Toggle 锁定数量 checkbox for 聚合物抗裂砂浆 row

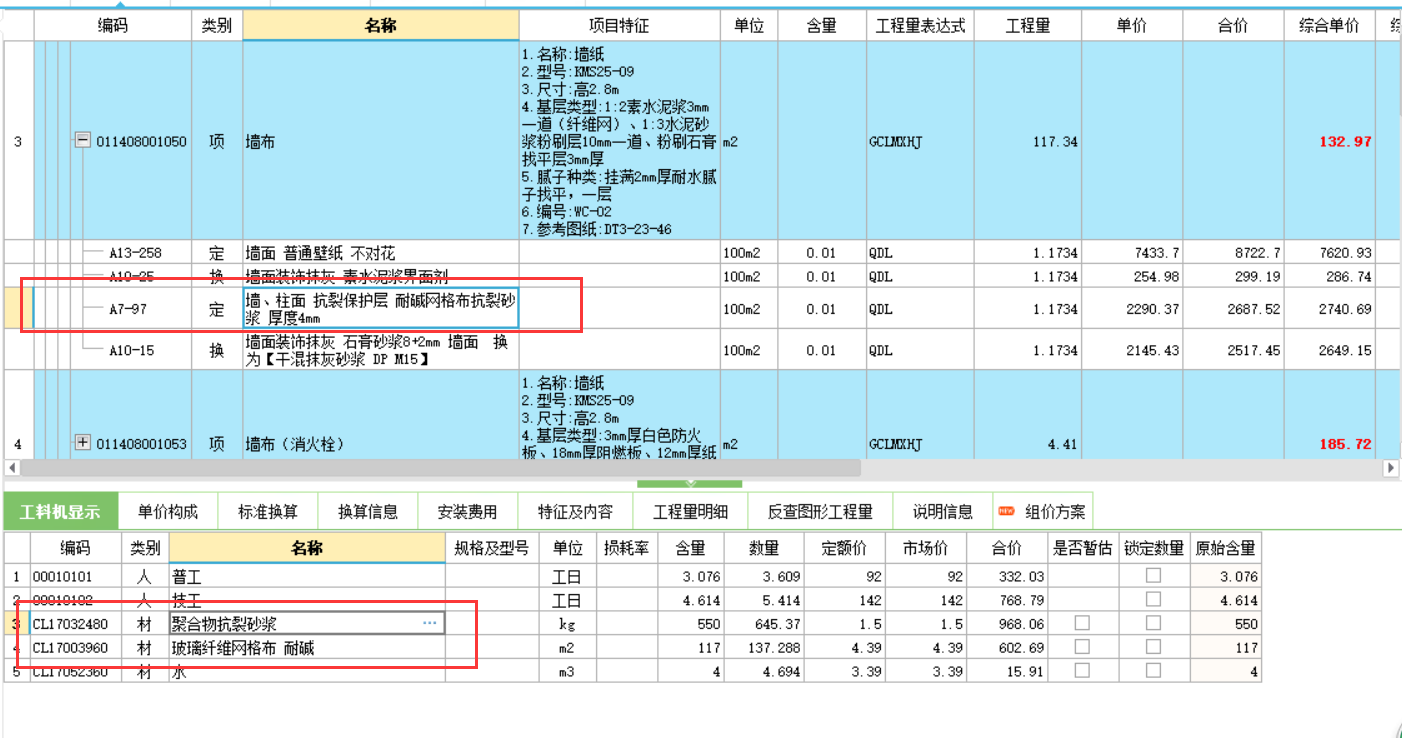pos(1154,623)
